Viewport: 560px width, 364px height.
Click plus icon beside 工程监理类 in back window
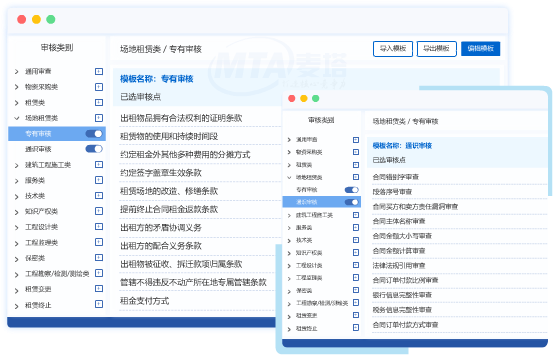click(x=99, y=242)
